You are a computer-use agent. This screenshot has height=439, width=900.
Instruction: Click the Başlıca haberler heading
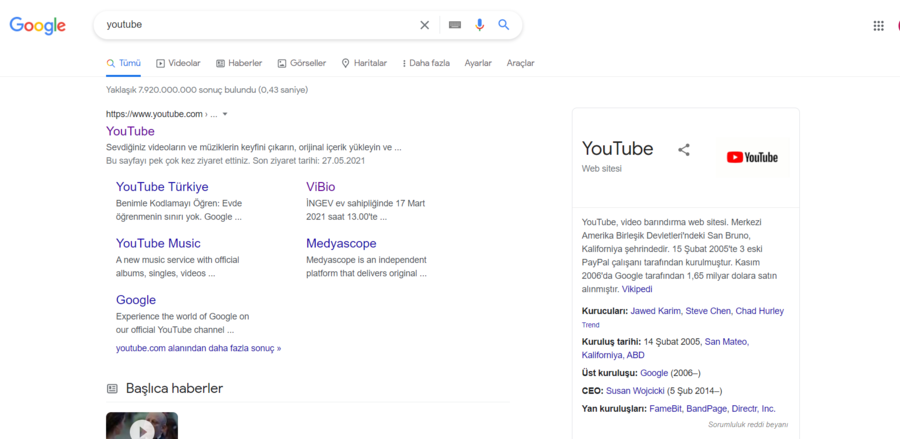[x=174, y=389]
